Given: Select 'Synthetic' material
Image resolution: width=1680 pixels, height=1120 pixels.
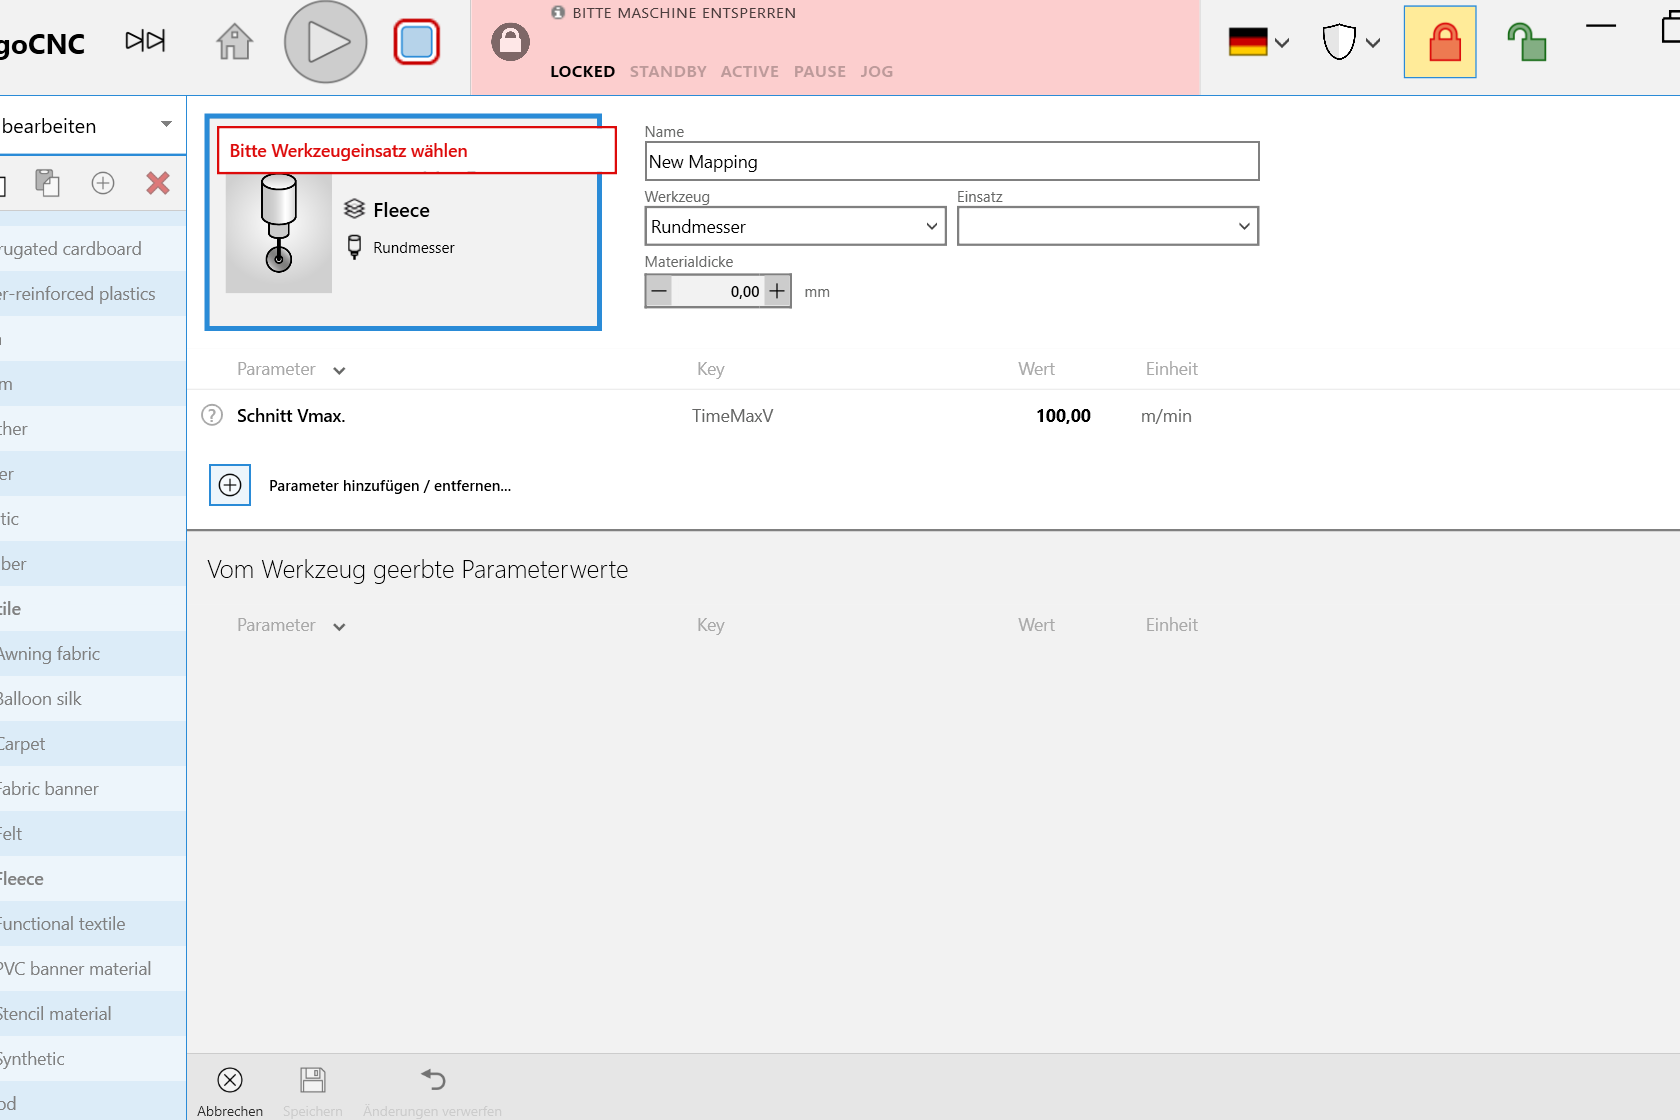Looking at the screenshot, I should [x=93, y=1059].
